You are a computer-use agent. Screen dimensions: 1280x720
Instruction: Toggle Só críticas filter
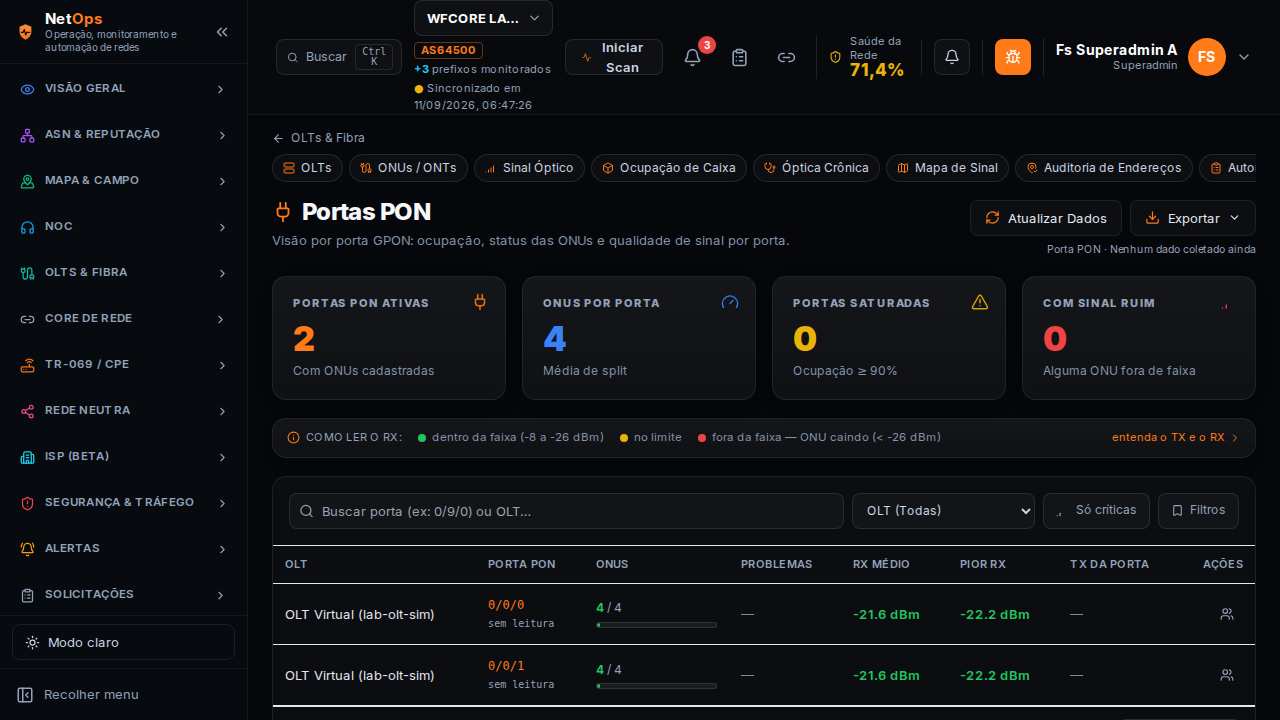(x=1096, y=510)
